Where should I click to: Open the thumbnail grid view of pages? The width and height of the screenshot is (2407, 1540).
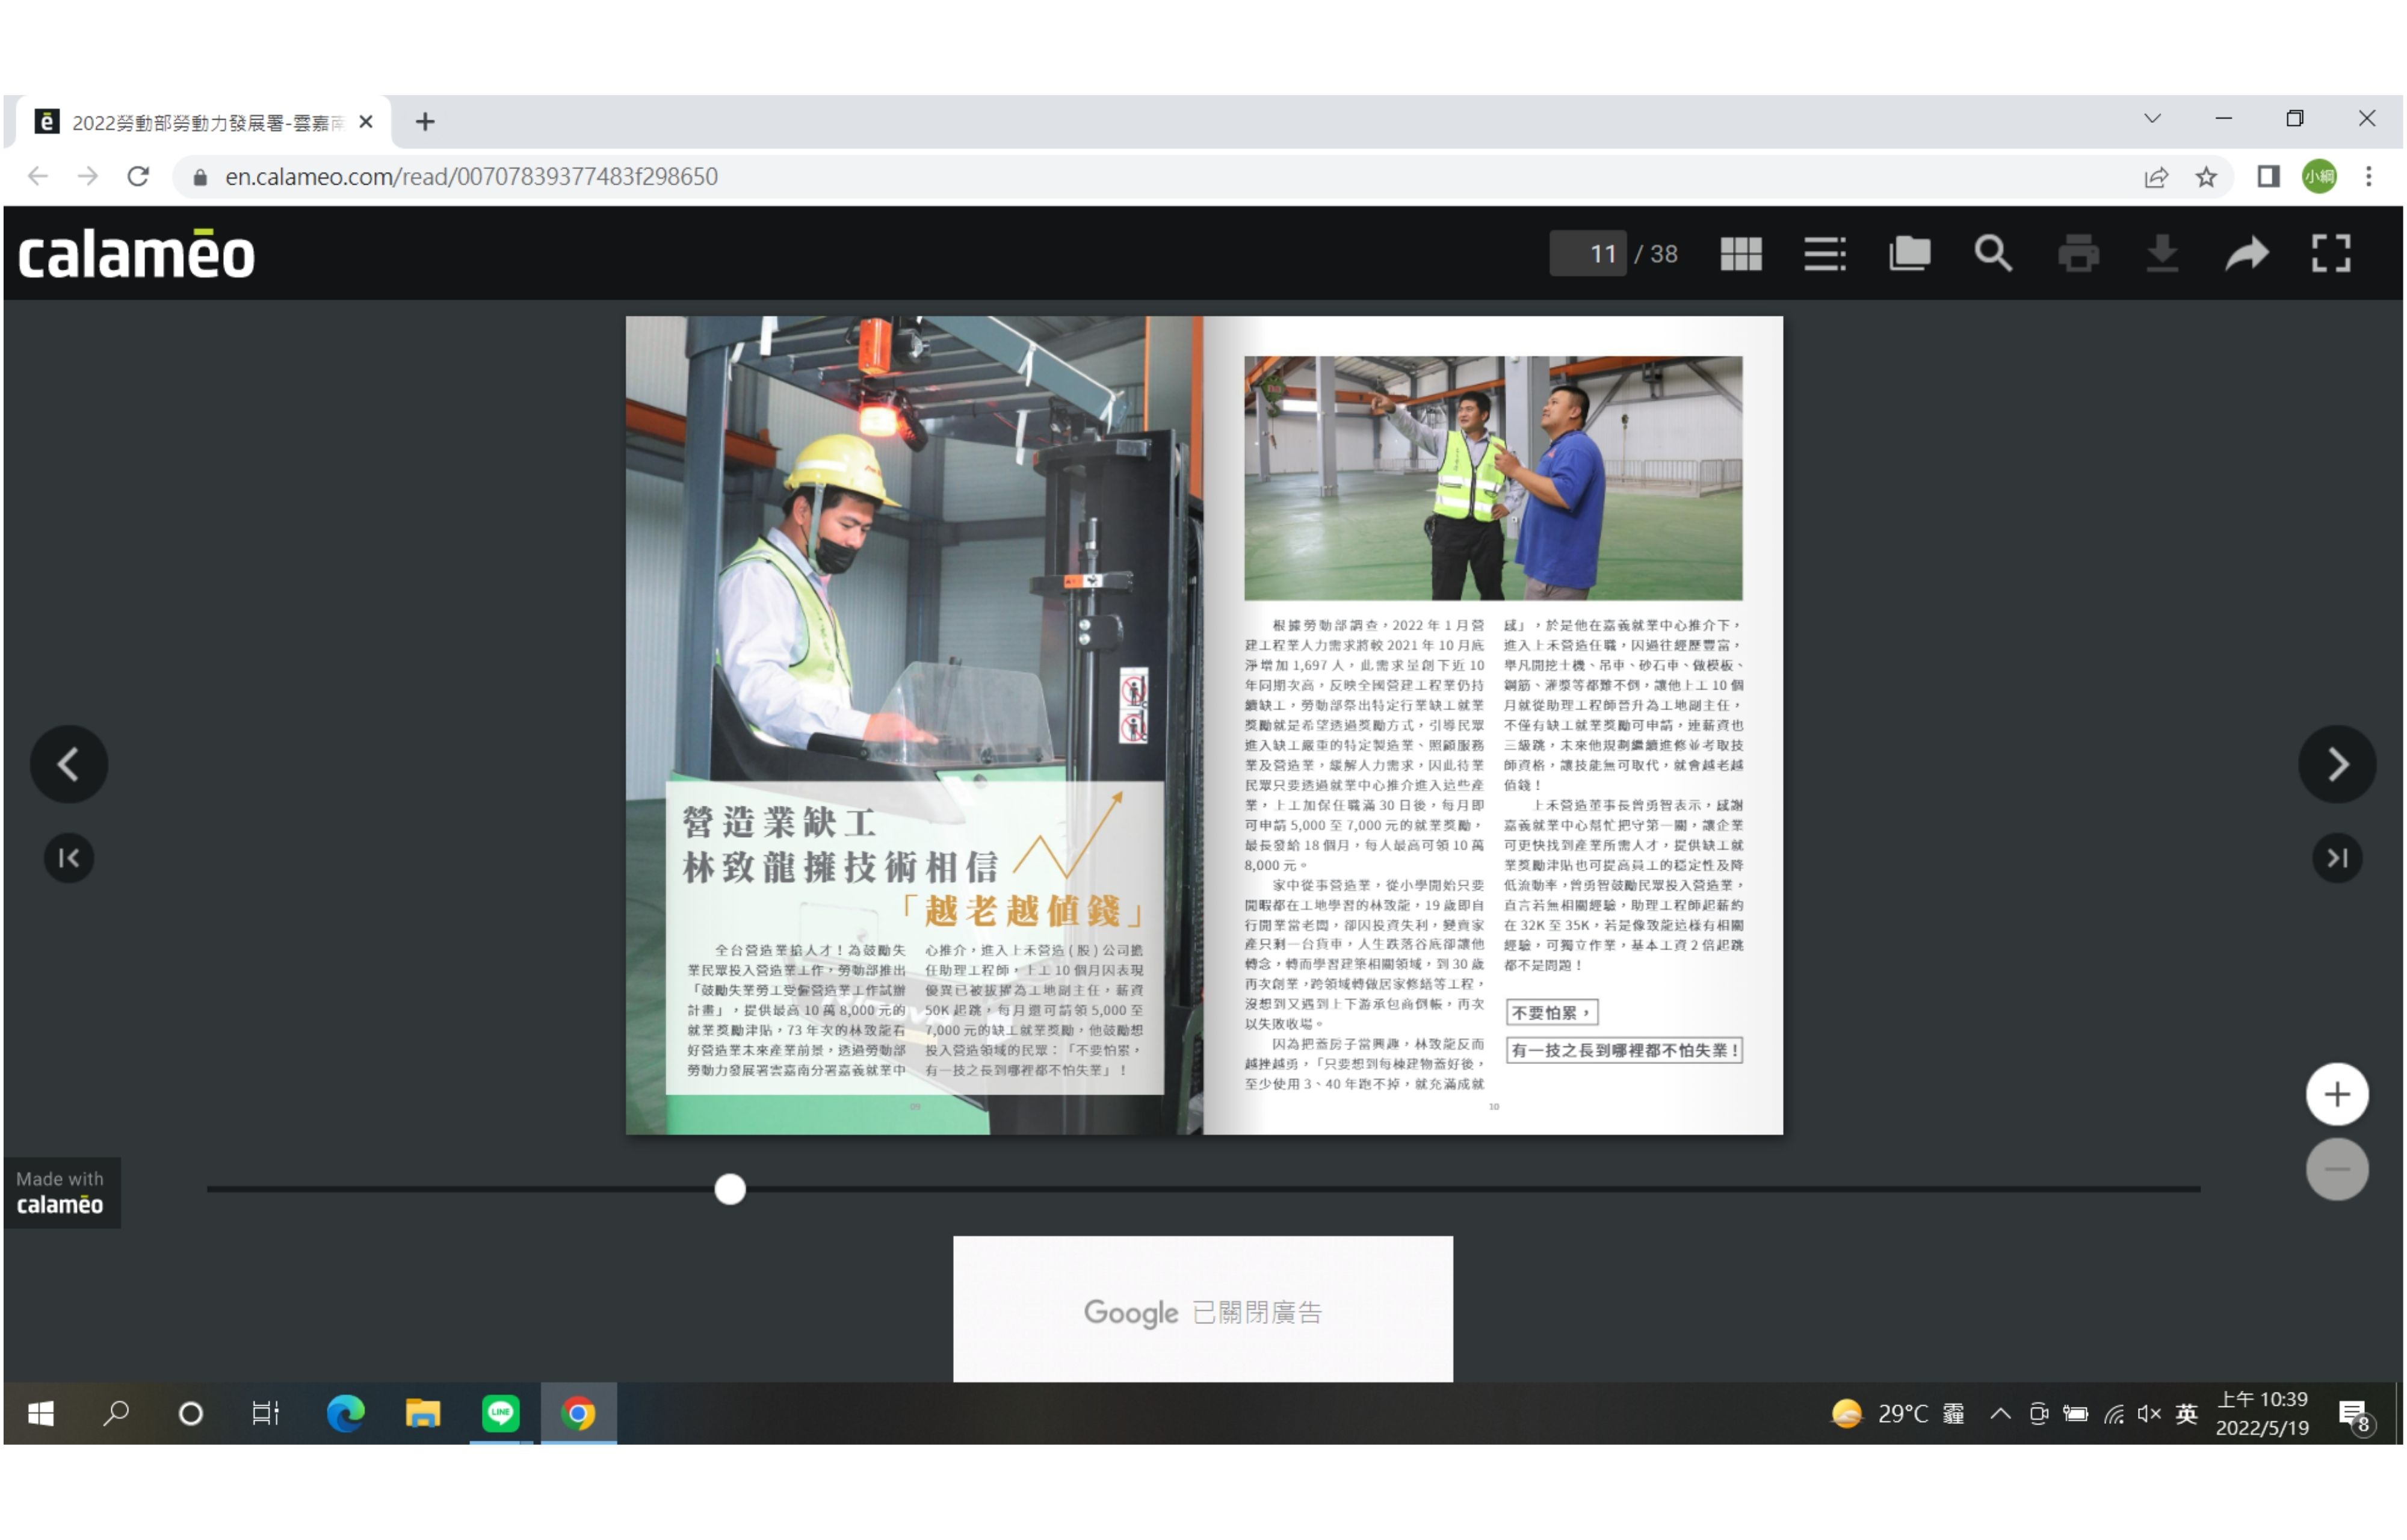[1740, 254]
